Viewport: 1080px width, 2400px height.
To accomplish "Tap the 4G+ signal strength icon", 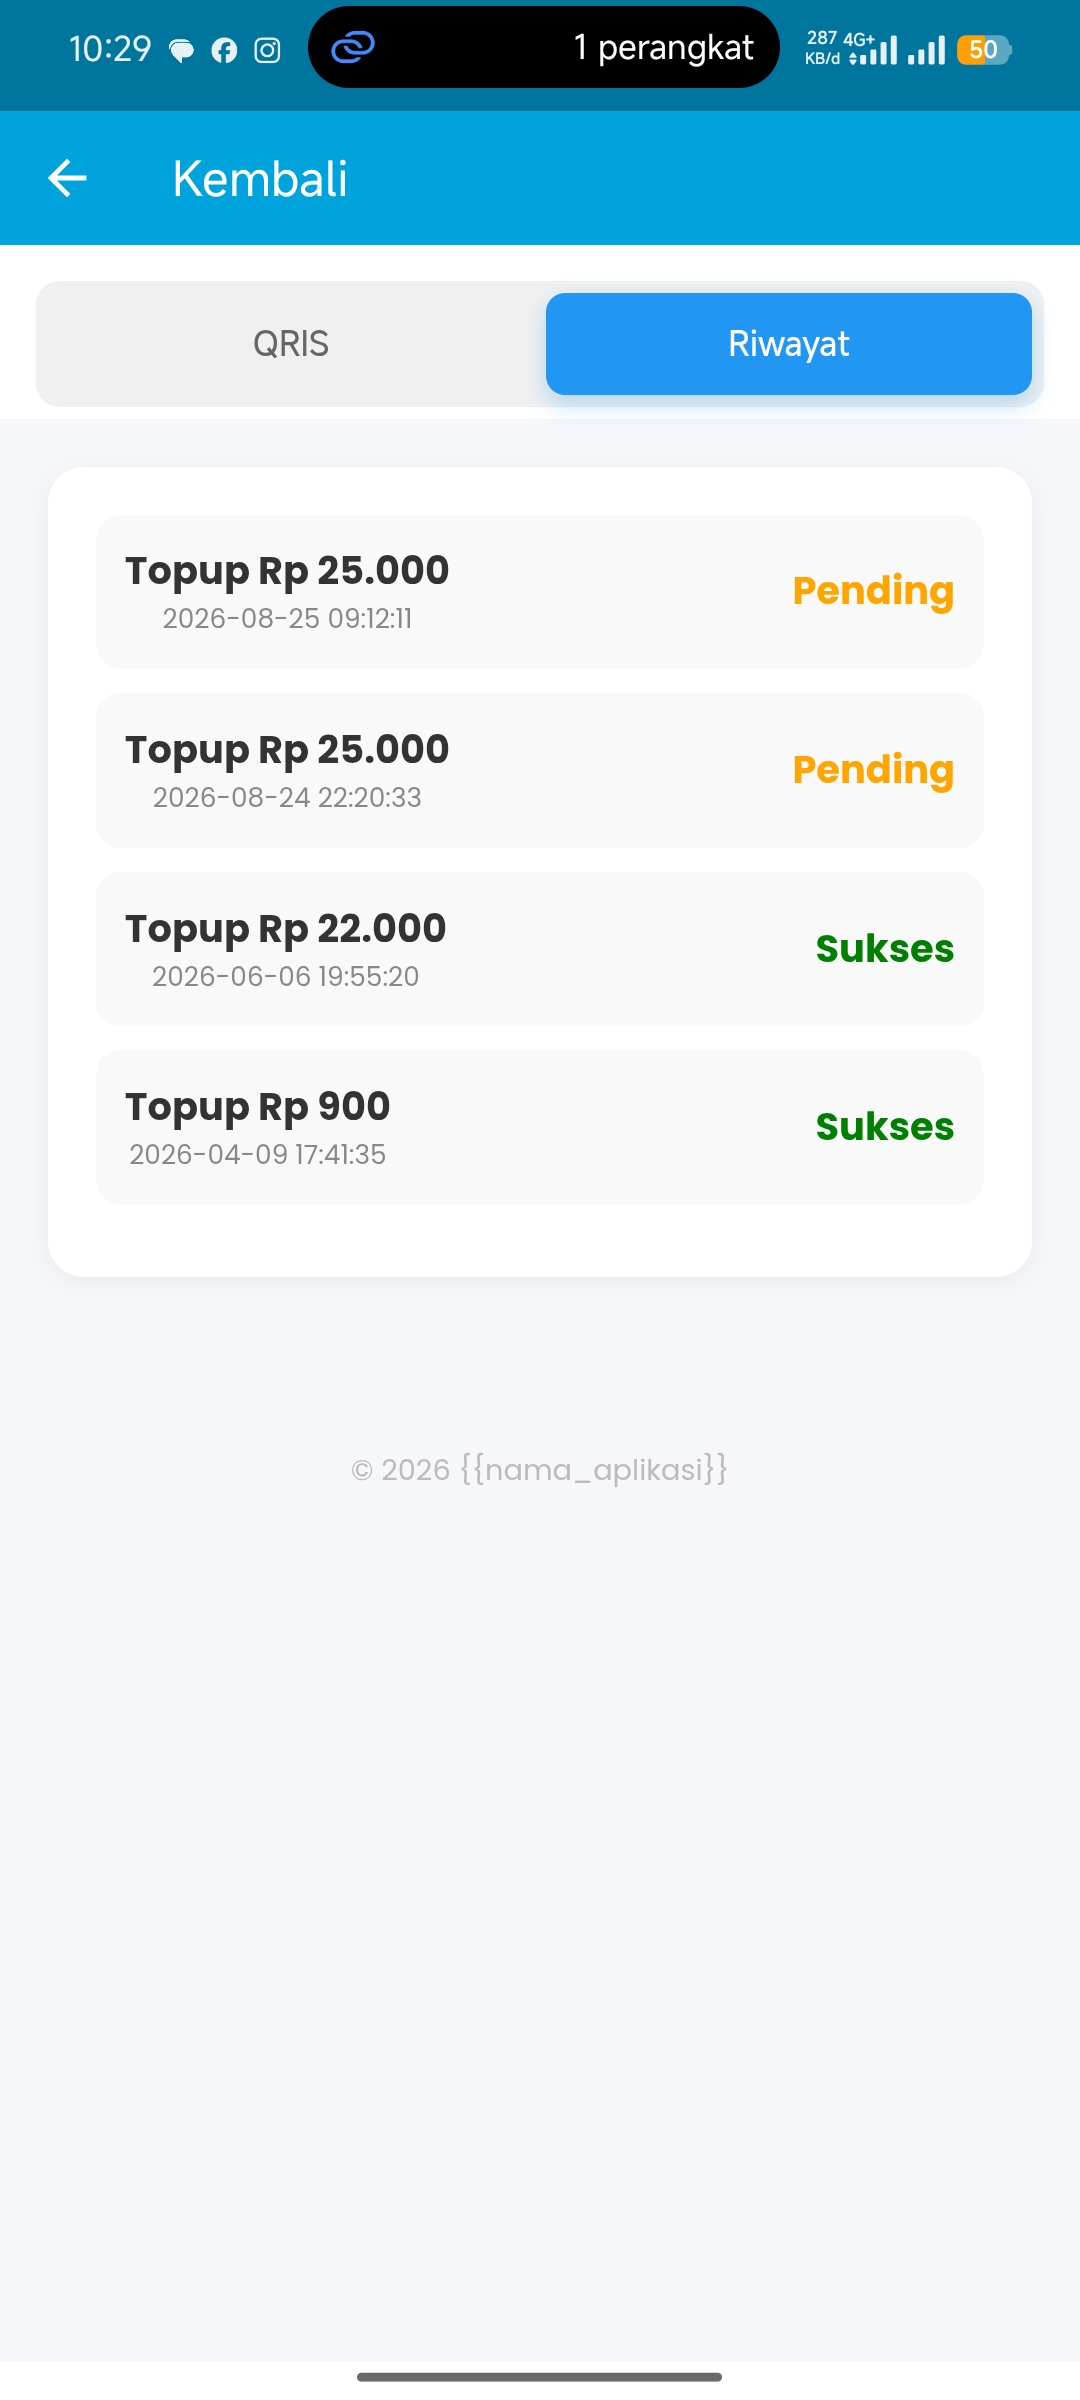I will (x=873, y=49).
